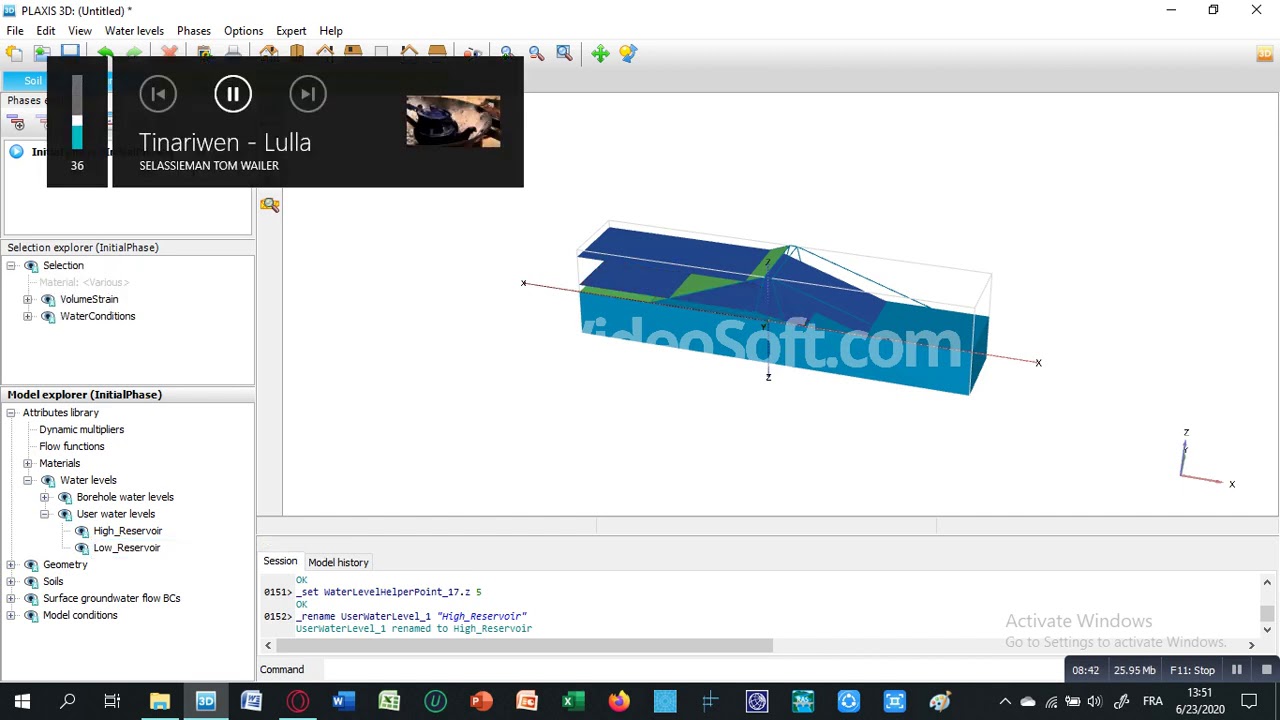1280x720 pixels.
Task: Click the selection tool icon beside the 3D view
Action: click(269, 205)
